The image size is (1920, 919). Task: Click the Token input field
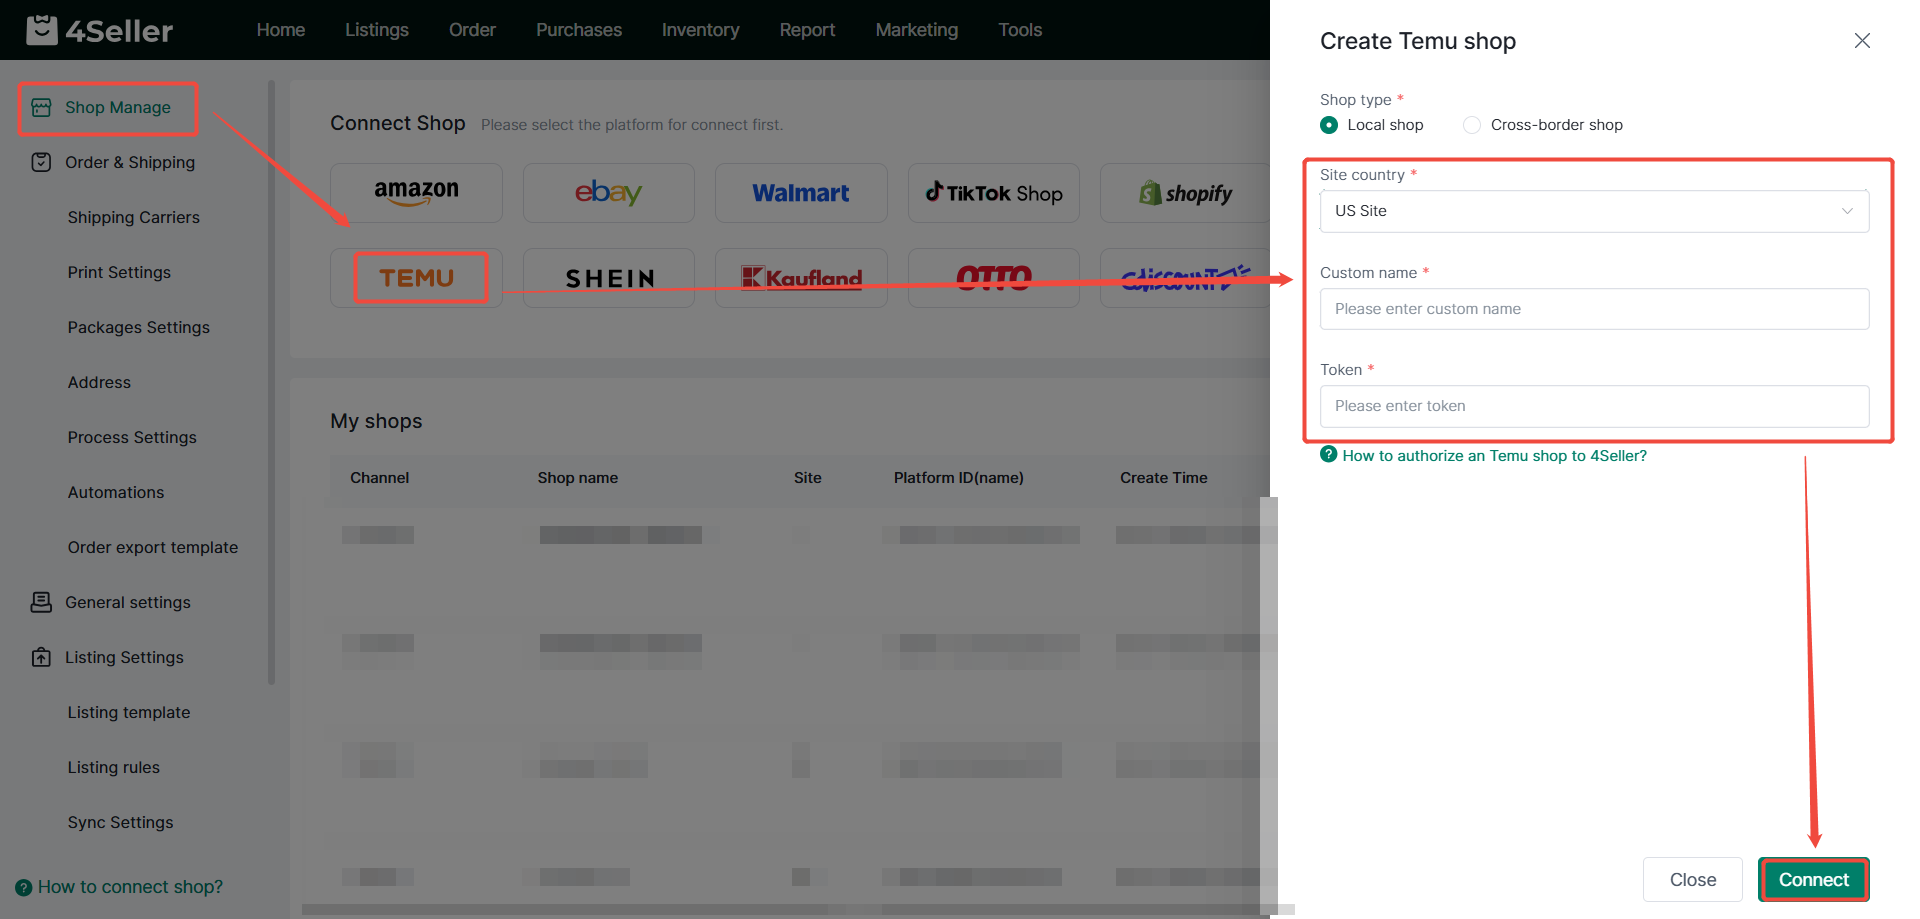(x=1594, y=406)
